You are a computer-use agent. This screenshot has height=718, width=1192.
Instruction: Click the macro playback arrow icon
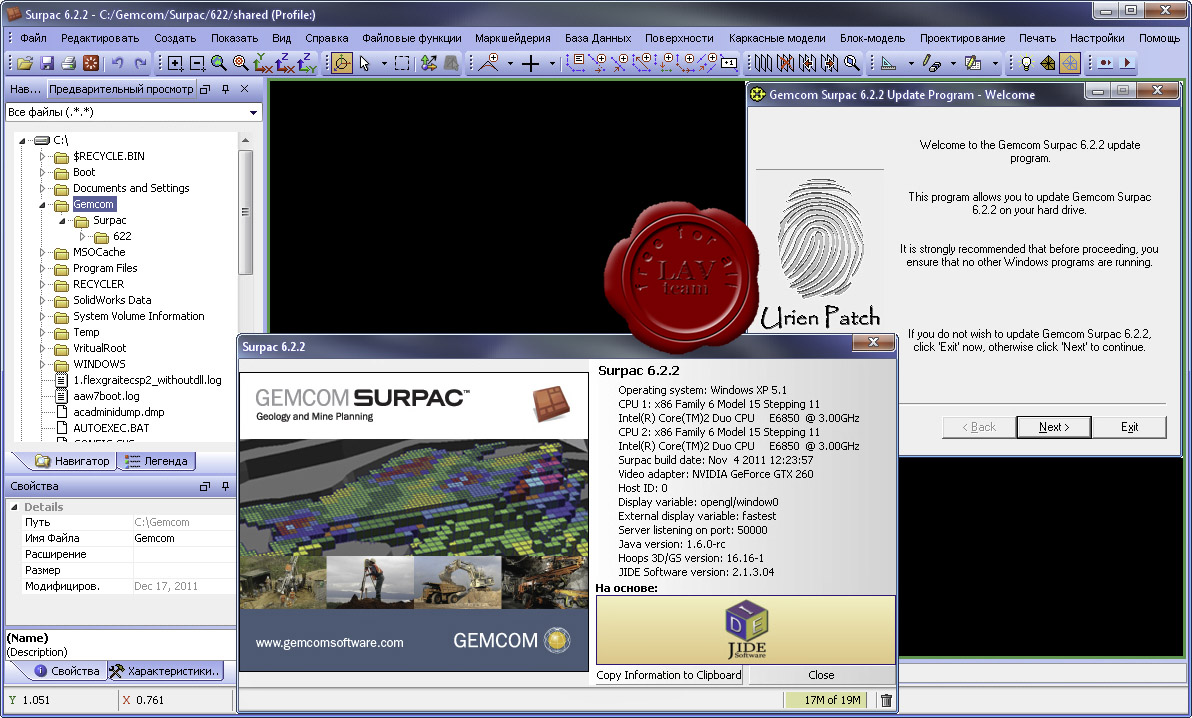point(1127,63)
